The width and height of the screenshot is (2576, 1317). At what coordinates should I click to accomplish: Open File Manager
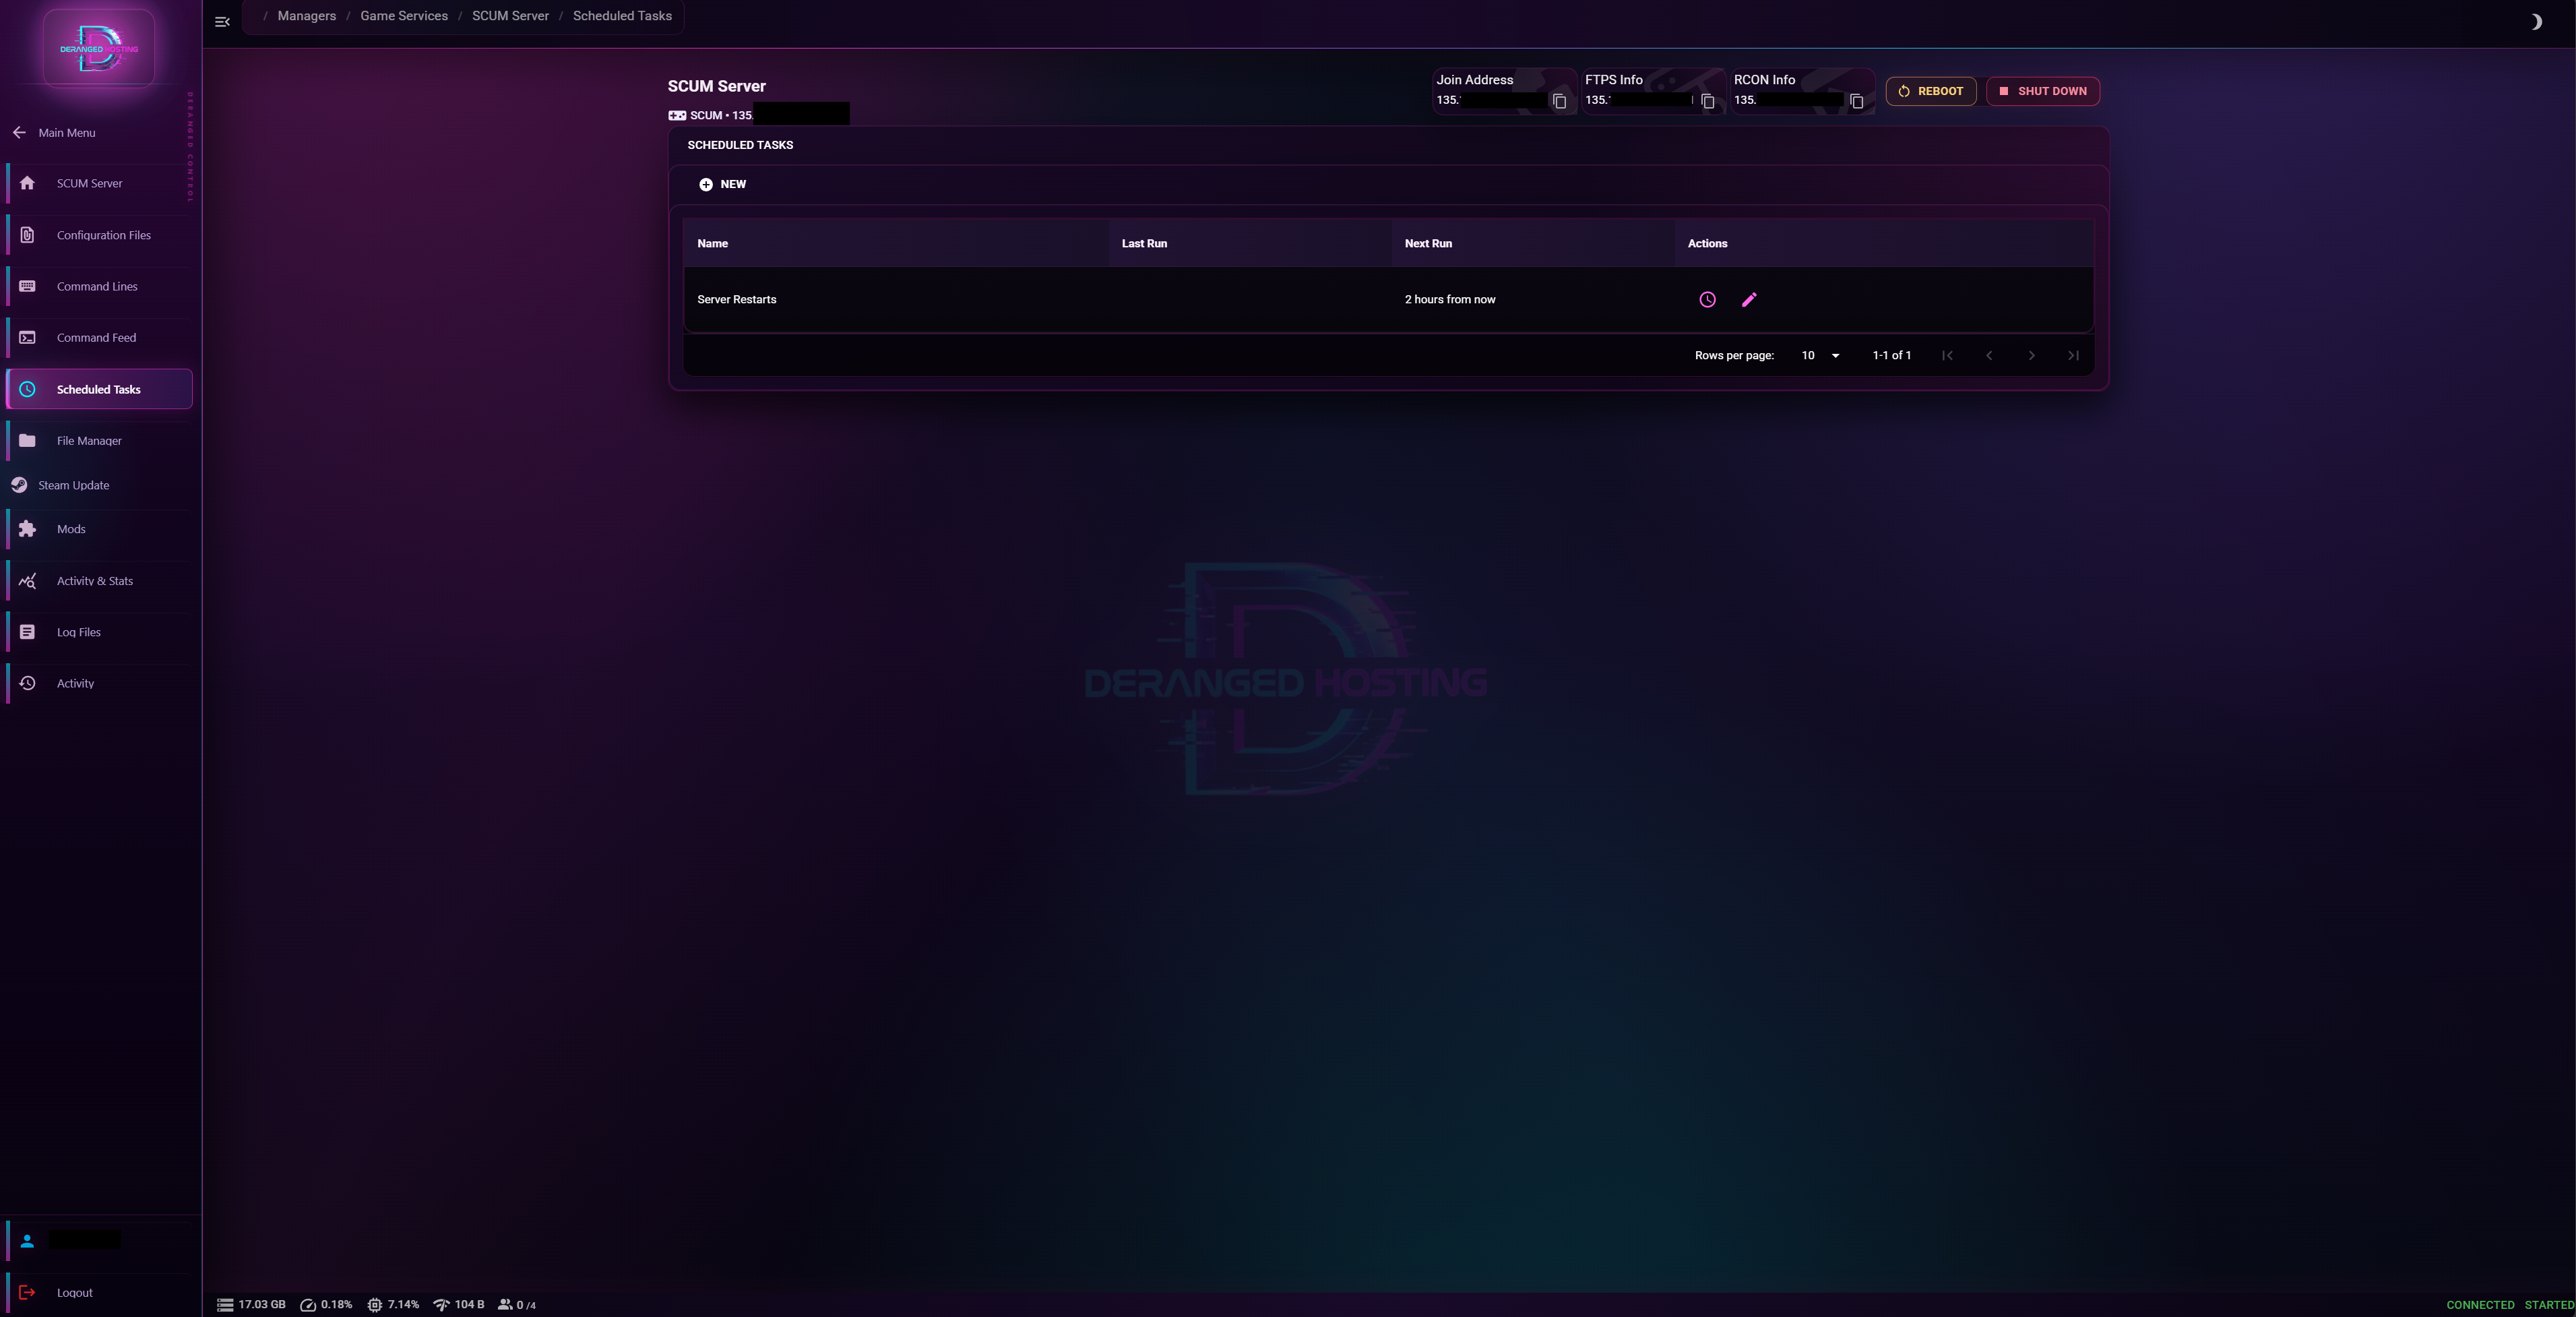click(99, 441)
